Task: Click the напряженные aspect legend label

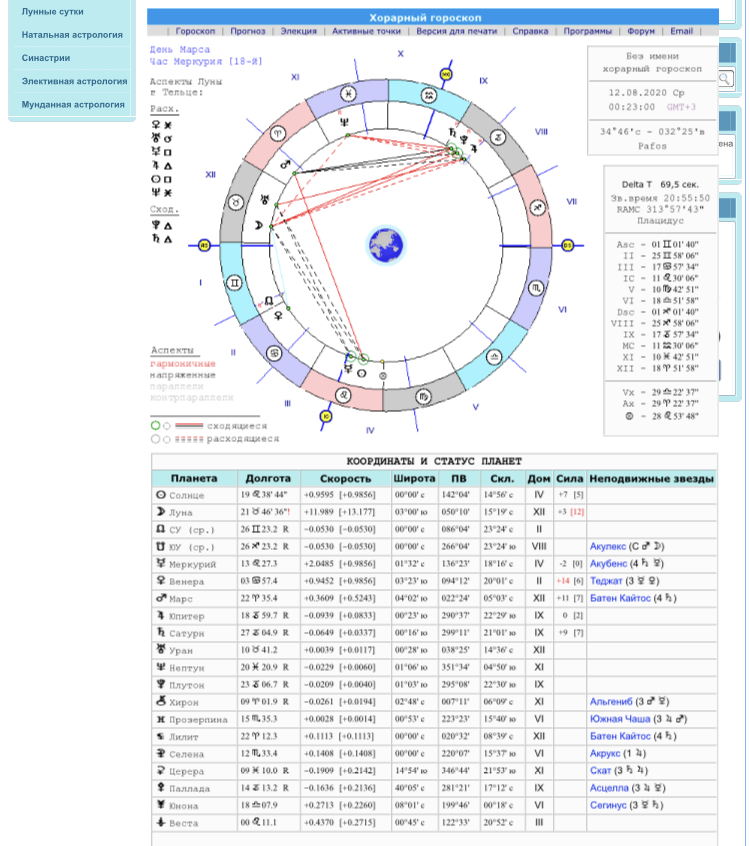Action: [183, 375]
